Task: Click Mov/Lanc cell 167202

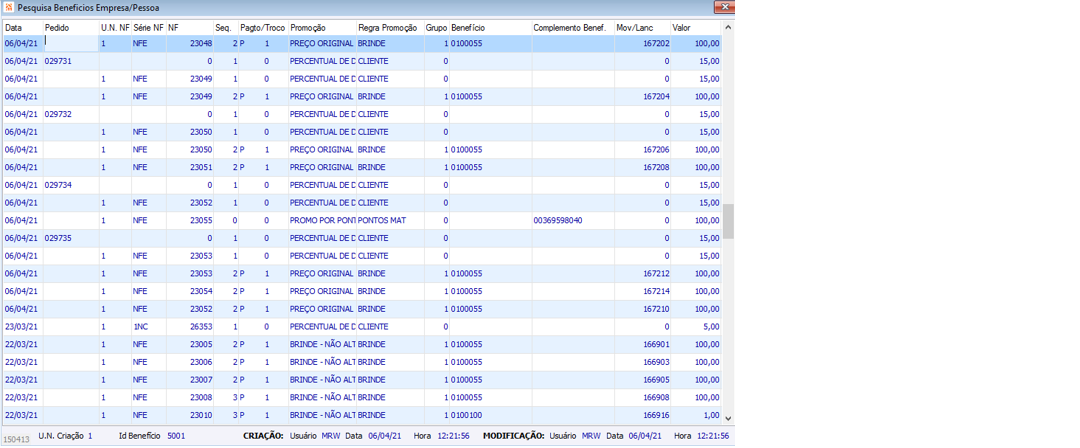Action: (643, 43)
